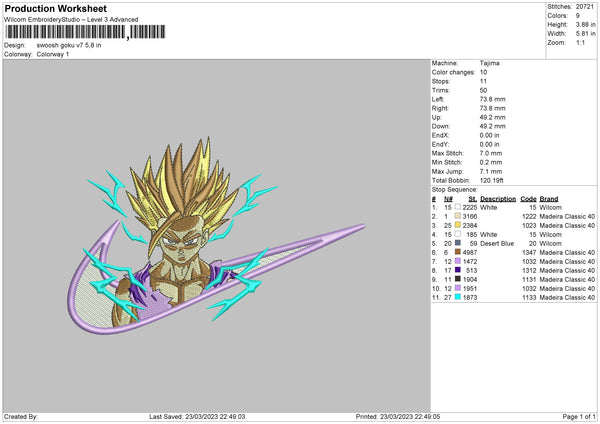Click the Stitches value '20721'
This screenshot has height=424, width=600.
point(585,7)
